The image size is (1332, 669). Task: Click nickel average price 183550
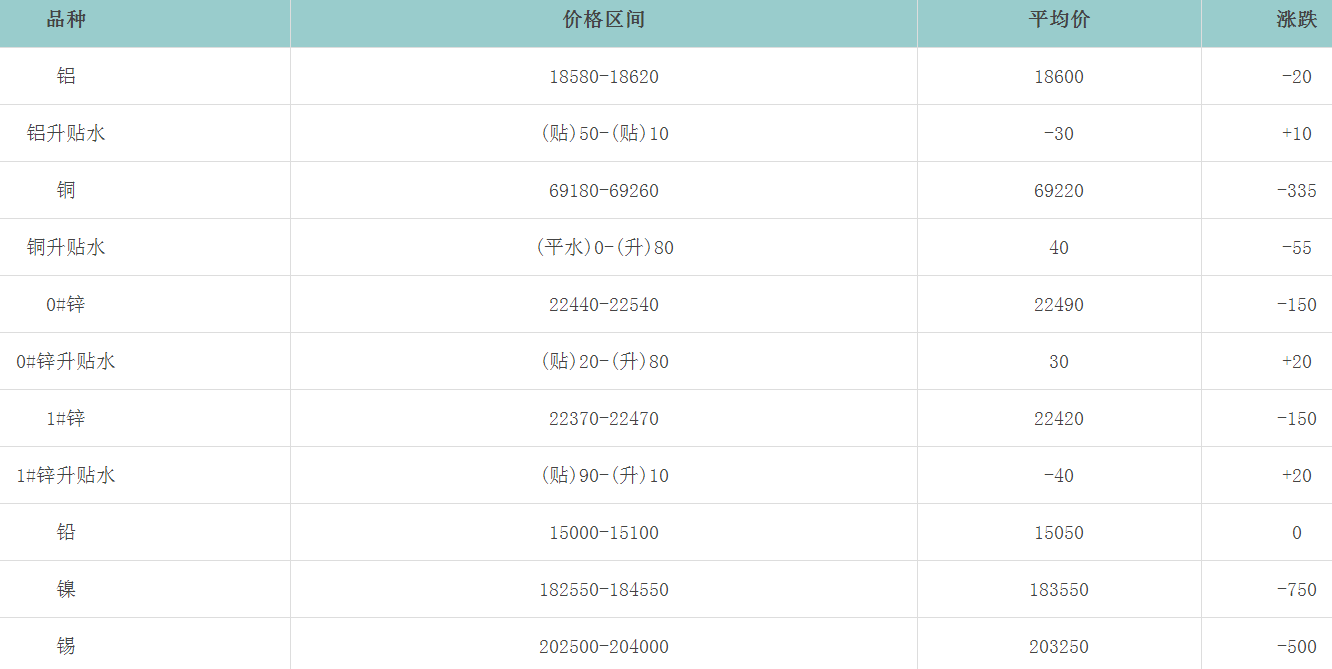(1059, 590)
